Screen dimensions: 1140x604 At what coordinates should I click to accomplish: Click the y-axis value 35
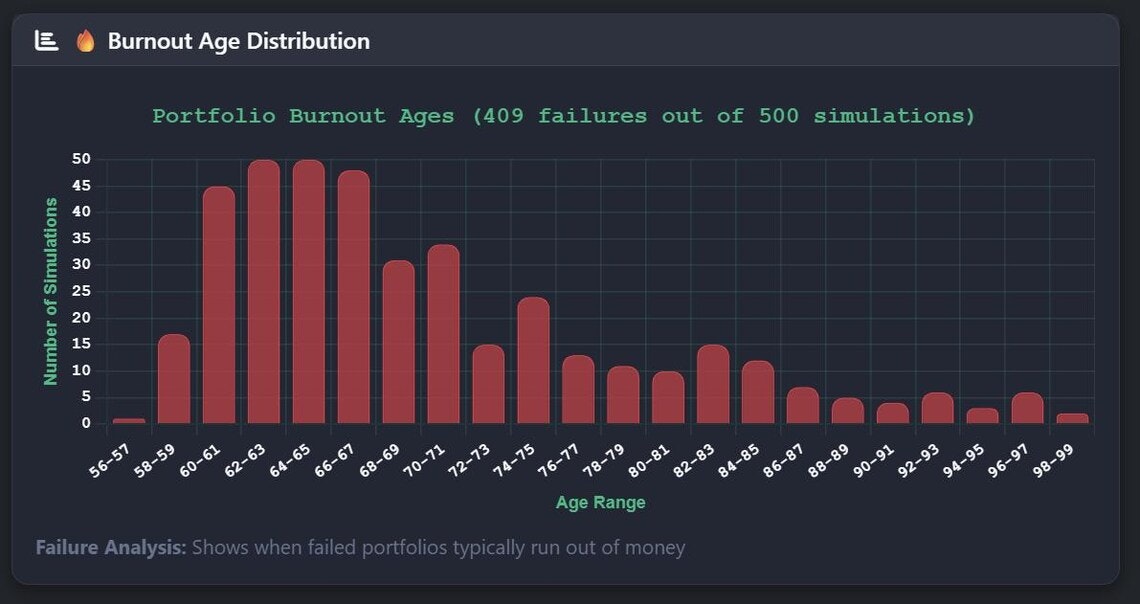[81, 238]
